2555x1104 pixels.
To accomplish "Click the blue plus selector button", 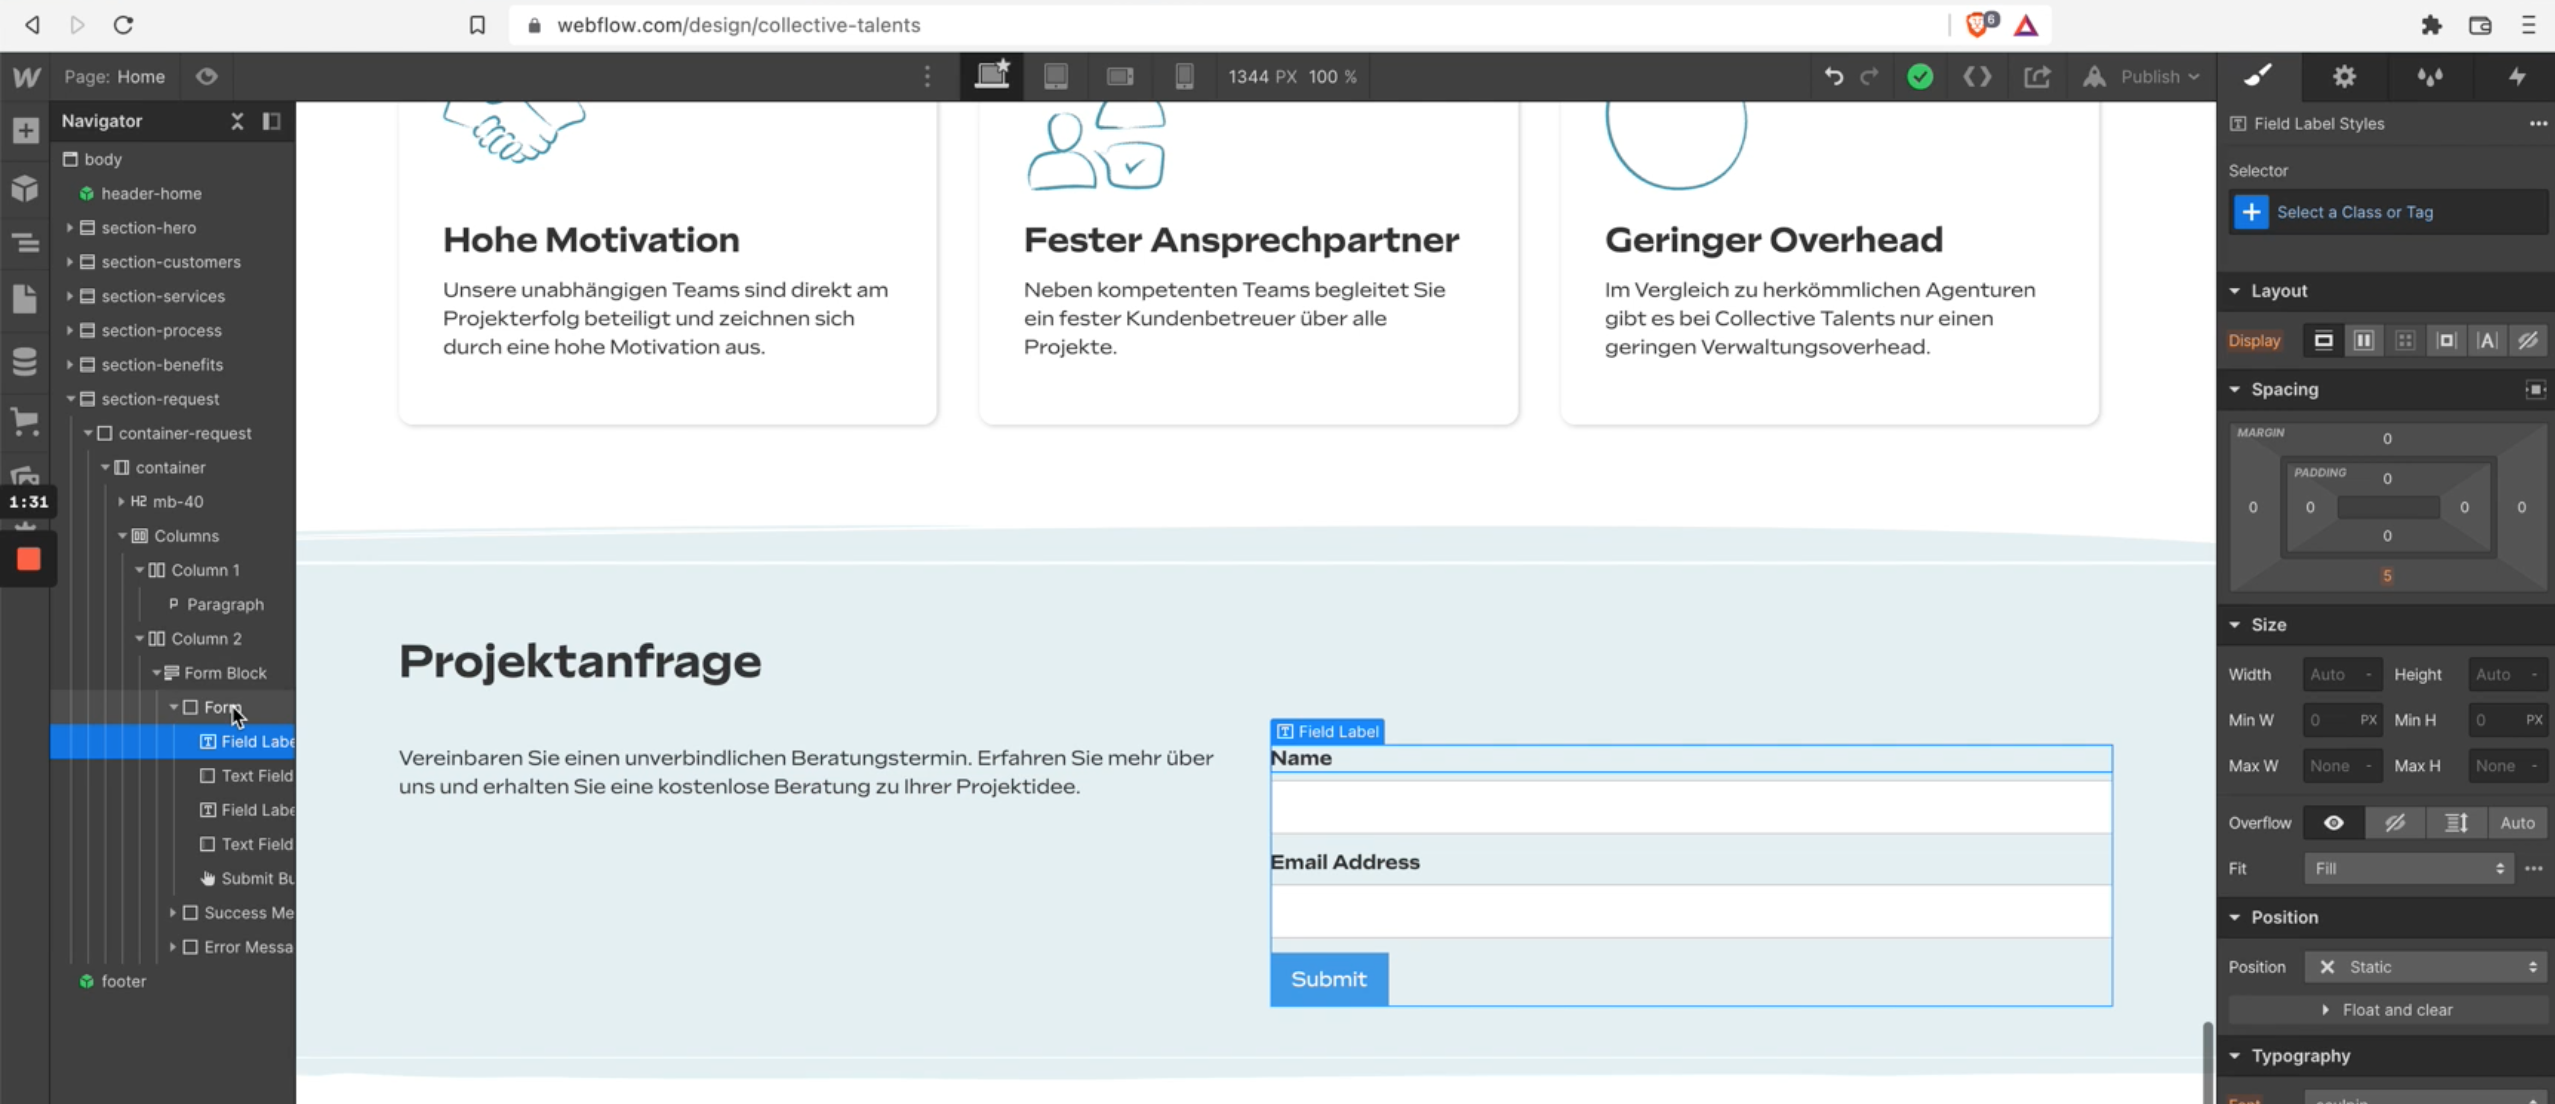I will [x=2251, y=212].
